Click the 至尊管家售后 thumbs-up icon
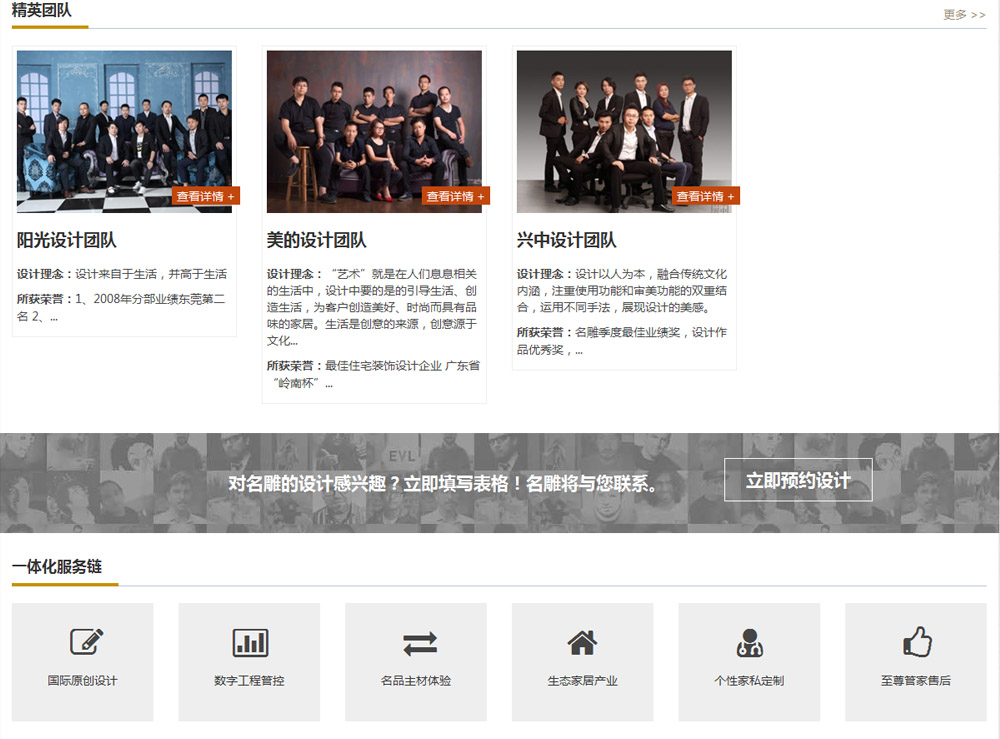Screen dimensions: 1000x739 (917, 641)
